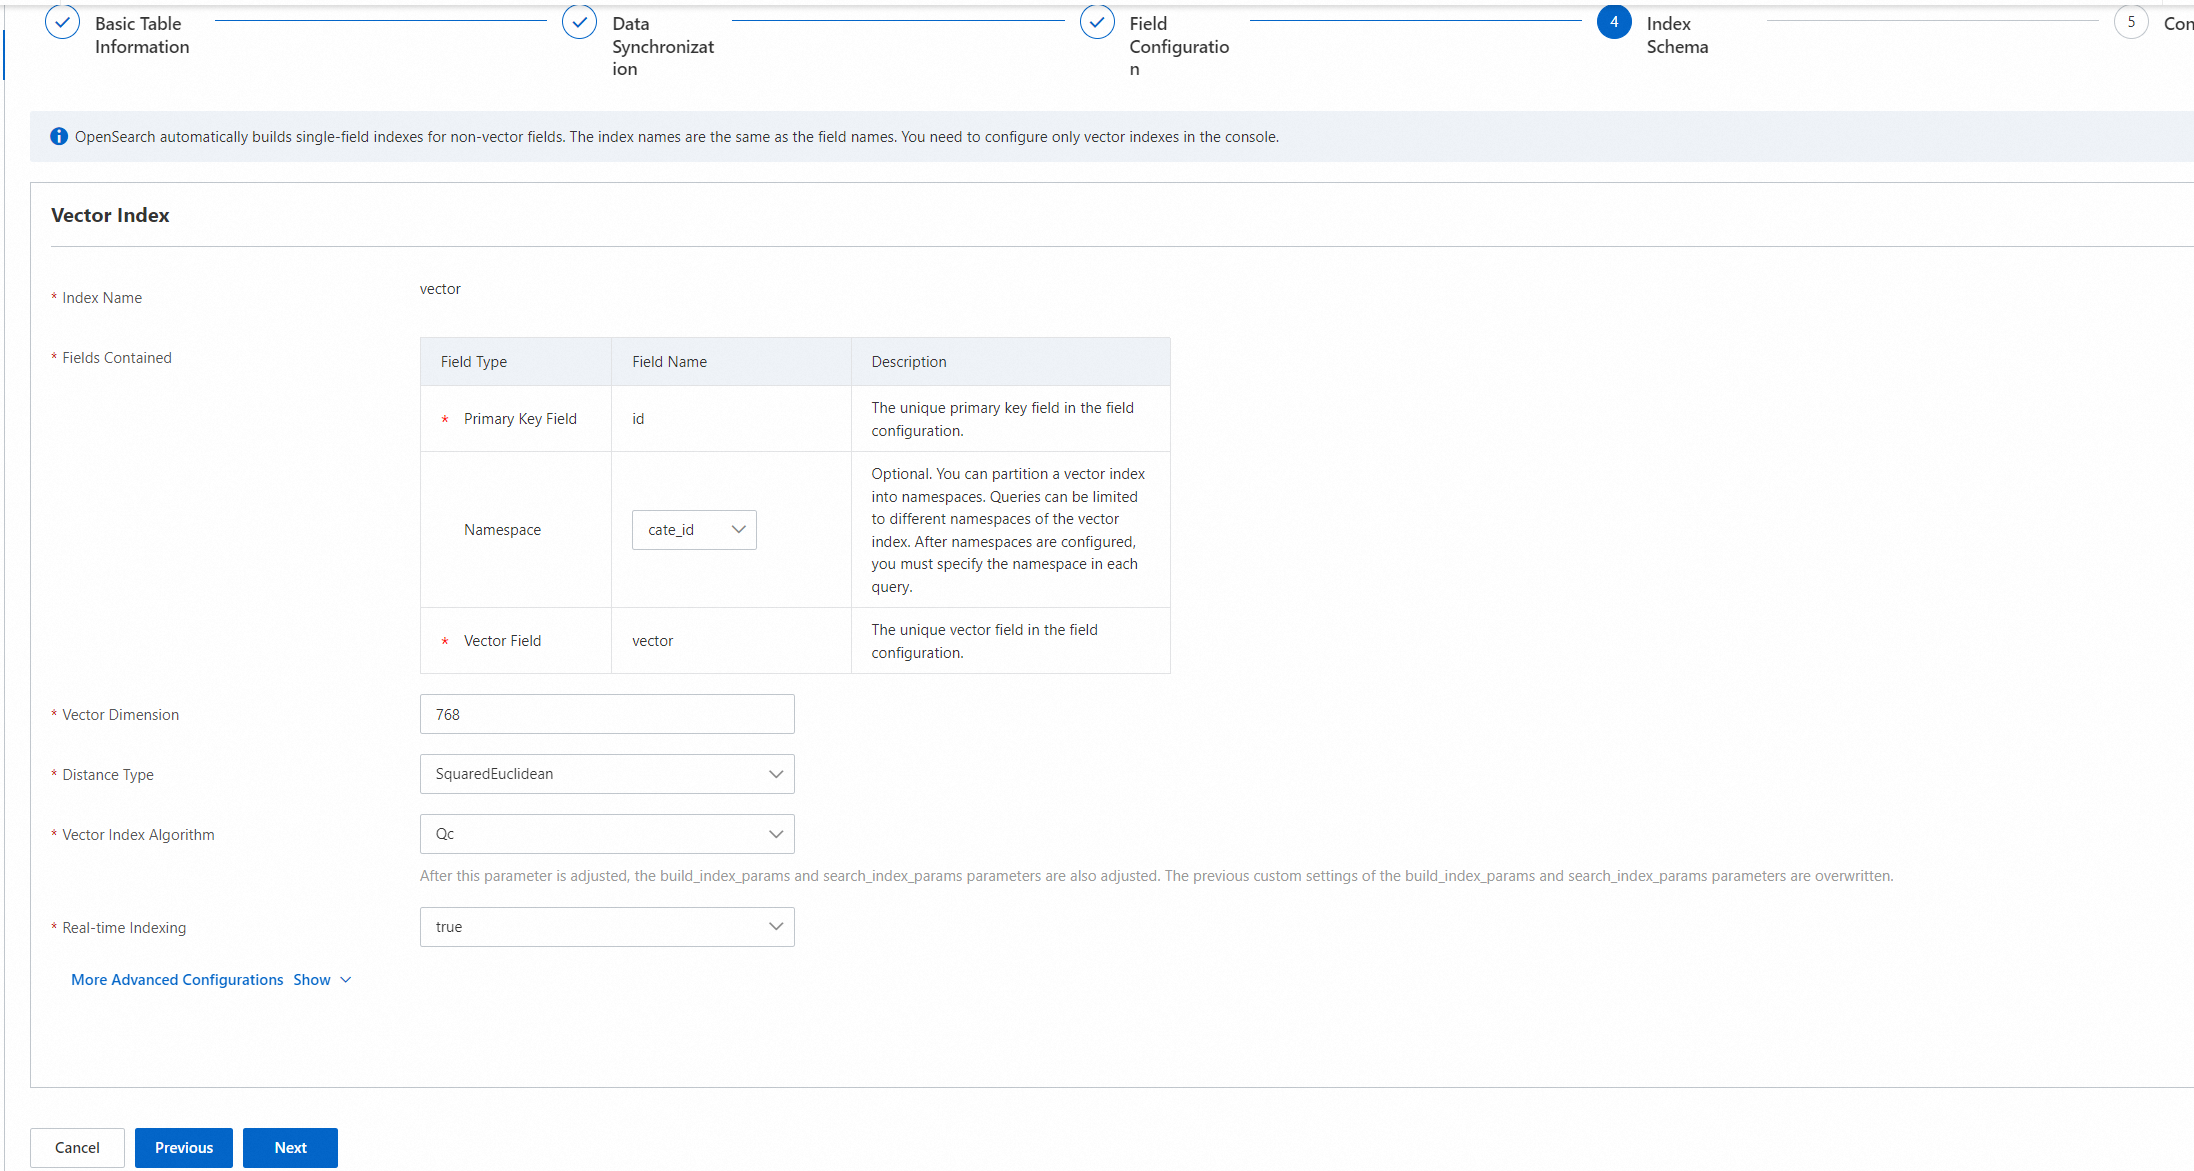This screenshot has width=2194, height=1171.
Task: Open the Distance Type SquaredEuclidean dropdown
Action: click(x=606, y=774)
